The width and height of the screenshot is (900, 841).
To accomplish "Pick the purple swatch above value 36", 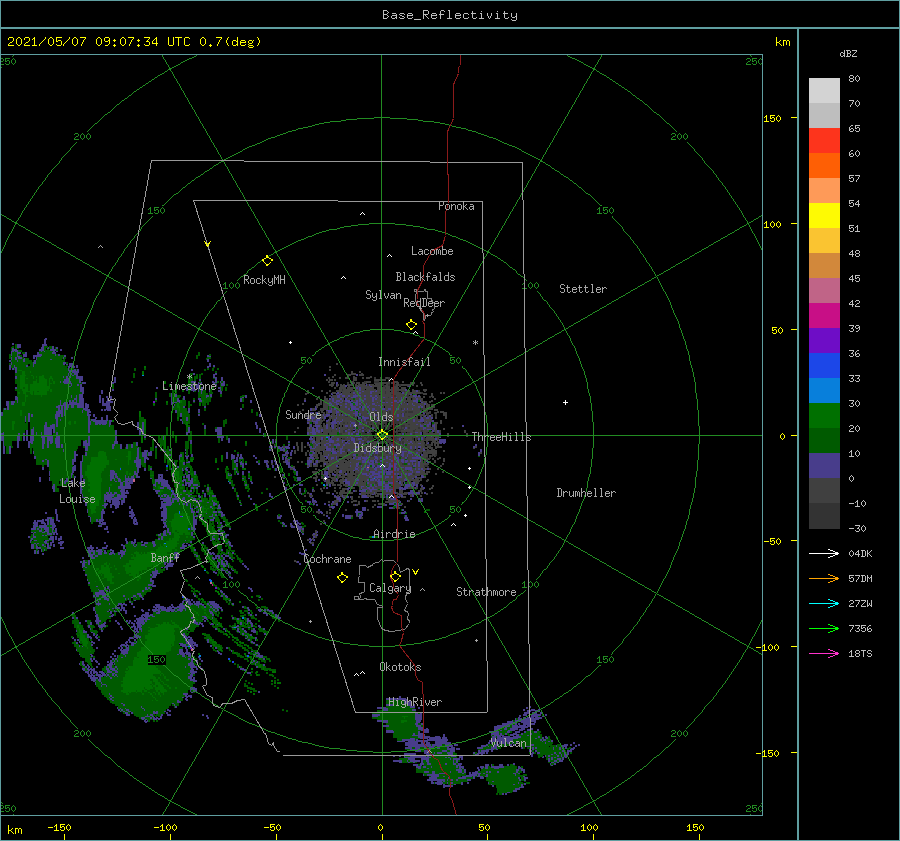I will pyautogui.click(x=824, y=340).
